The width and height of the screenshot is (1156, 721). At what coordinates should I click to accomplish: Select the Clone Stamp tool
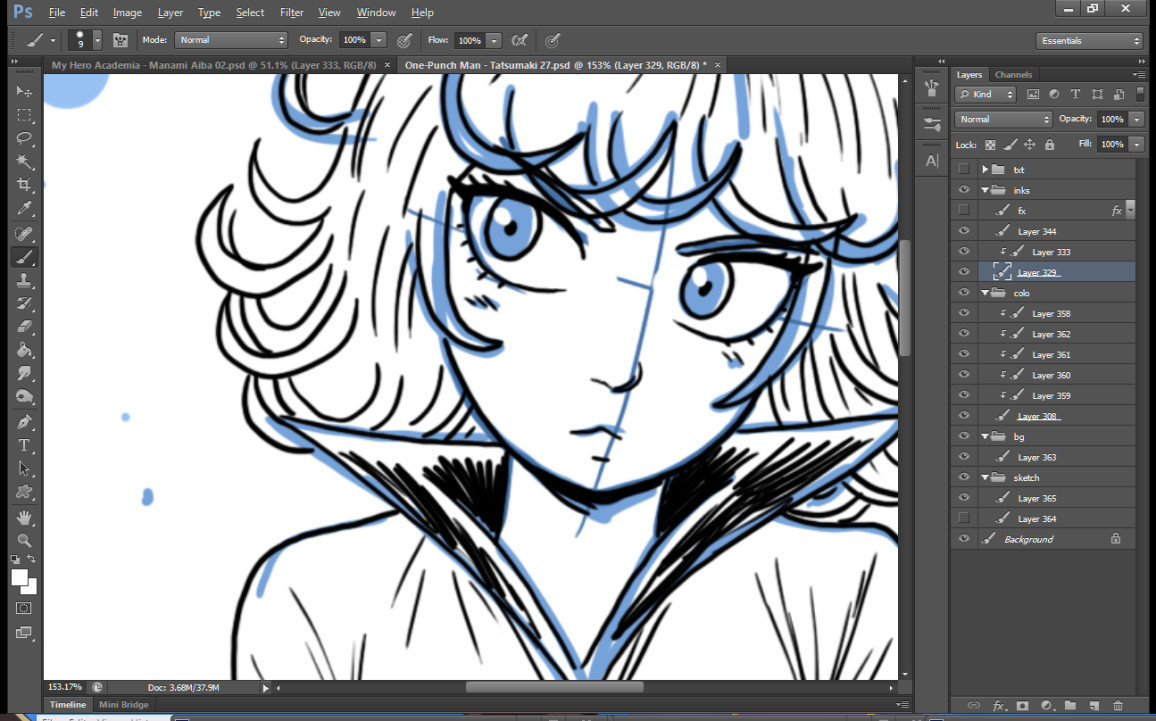pos(24,280)
